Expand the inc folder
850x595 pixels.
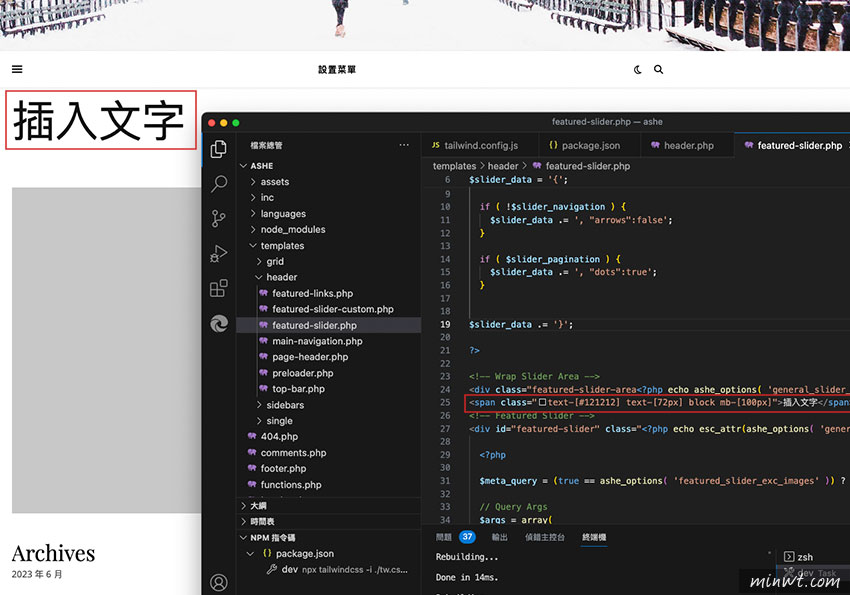[329, 197]
